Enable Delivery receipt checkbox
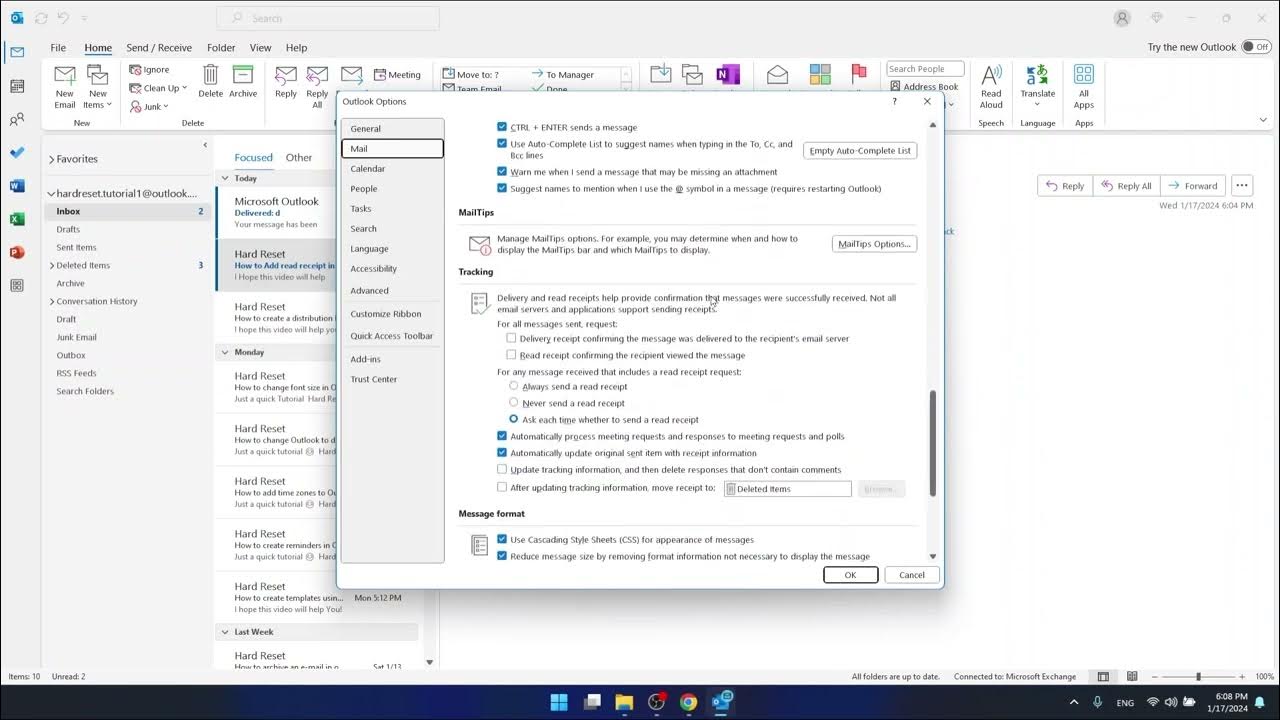Viewport: 1280px width, 720px height. [511, 338]
